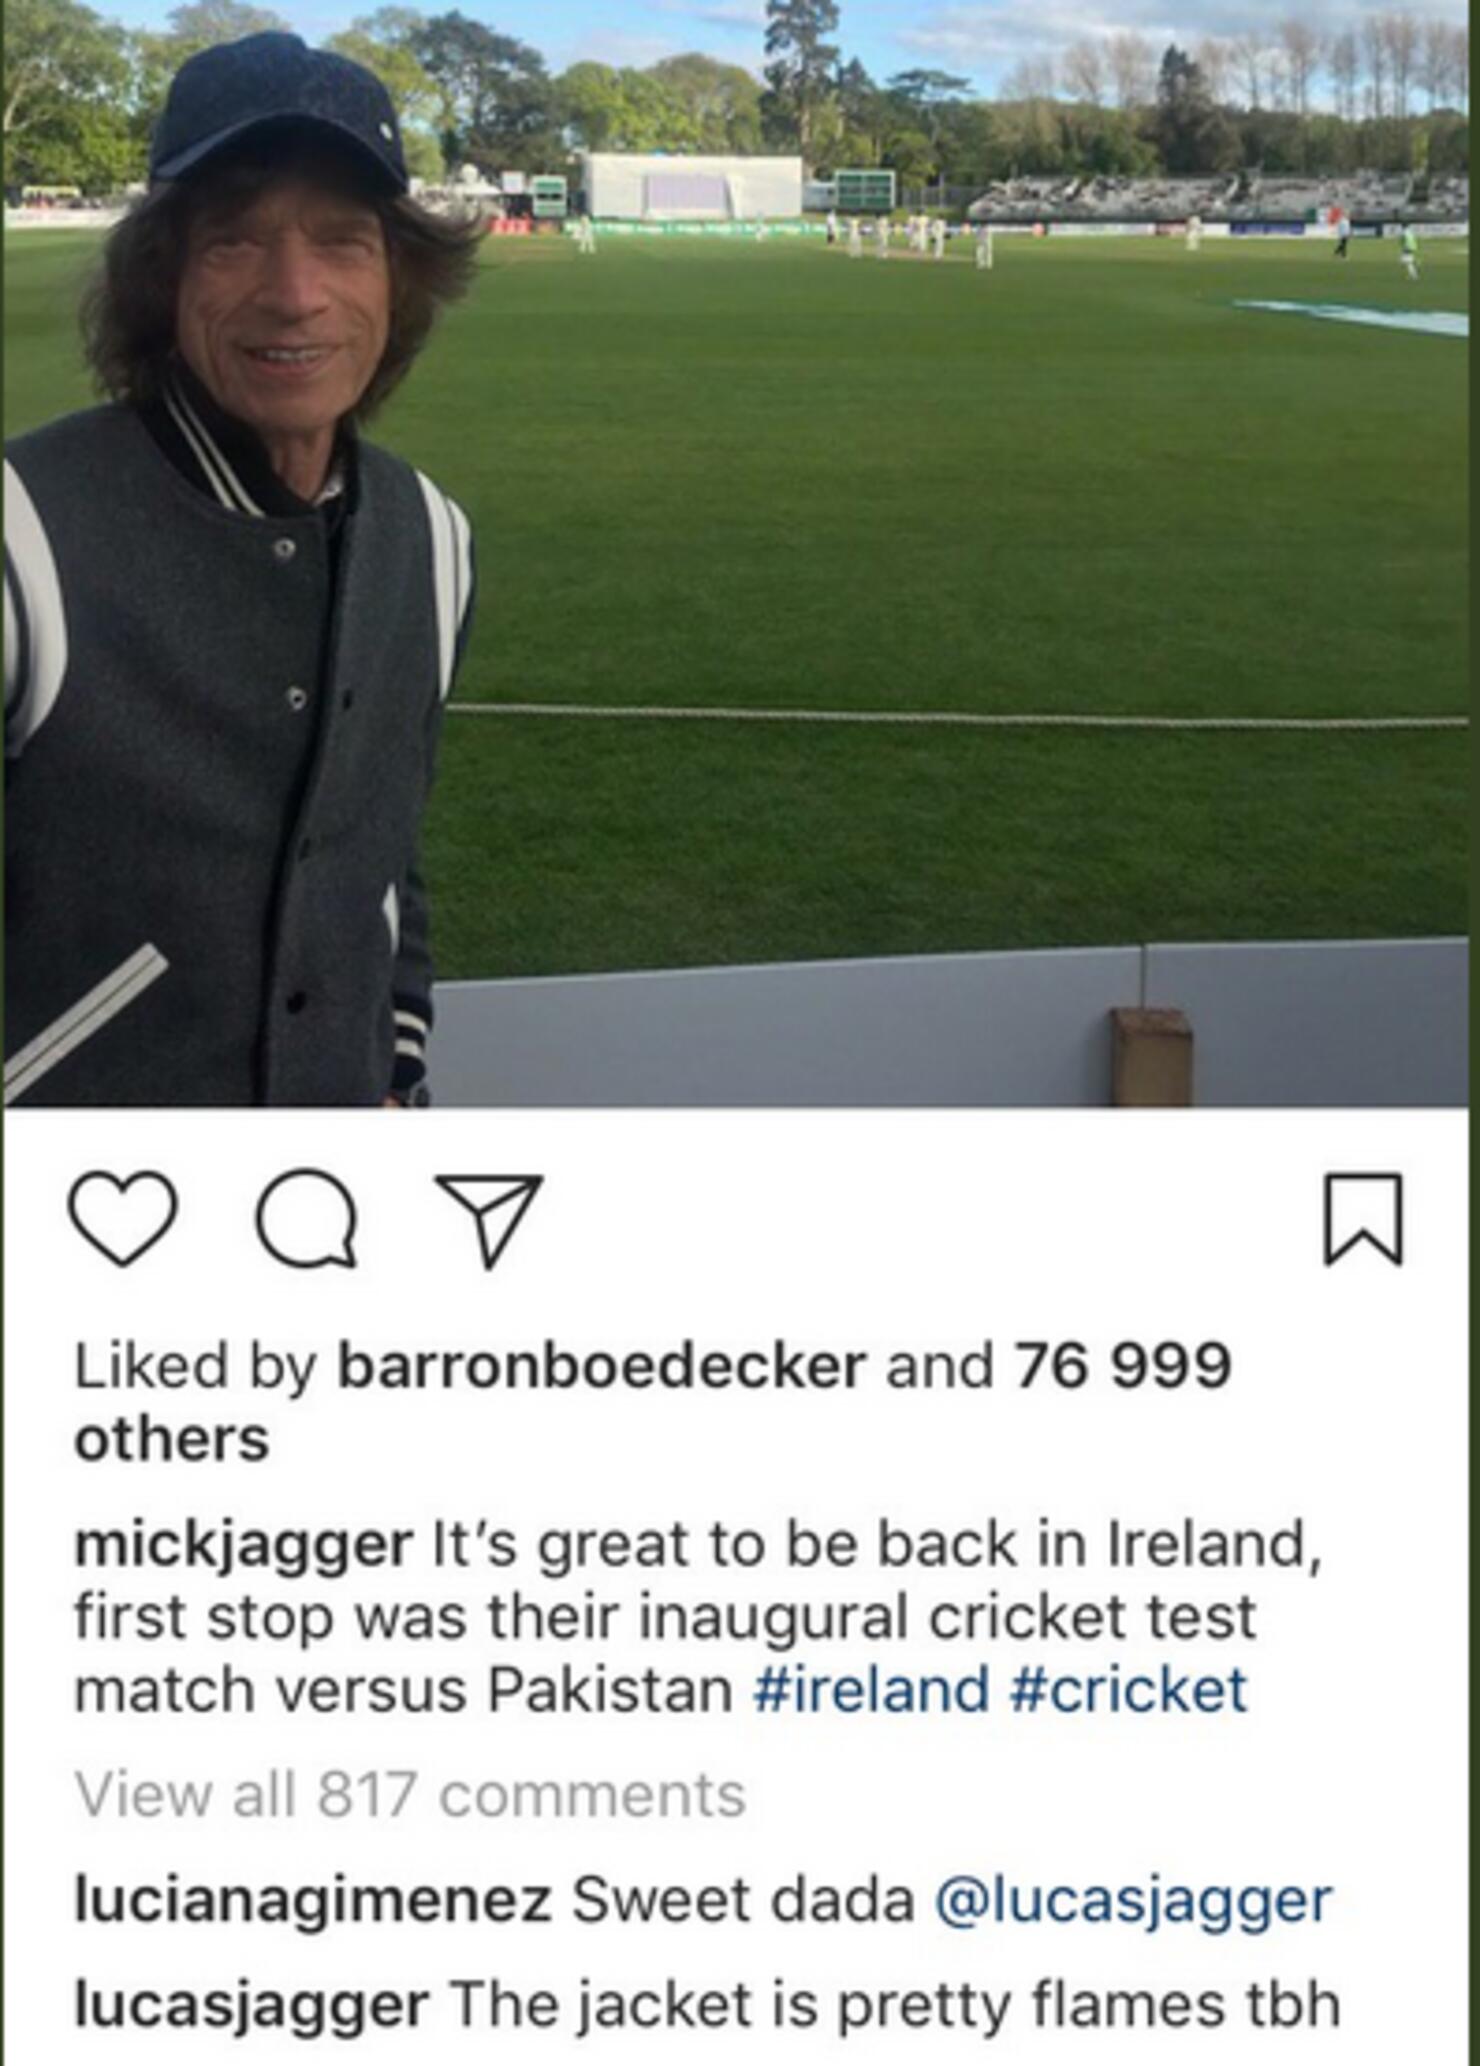This screenshot has width=1480, height=2066.
Task: Tap the cricket ground post photo
Action: point(740,553)
